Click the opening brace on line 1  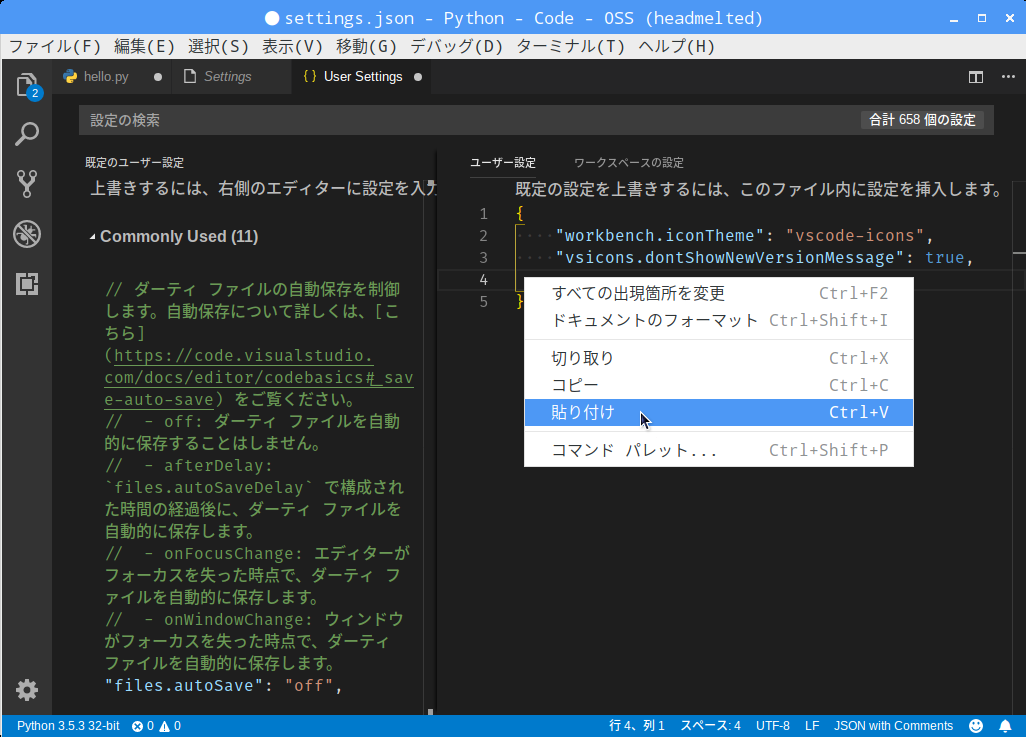(520, 213)
